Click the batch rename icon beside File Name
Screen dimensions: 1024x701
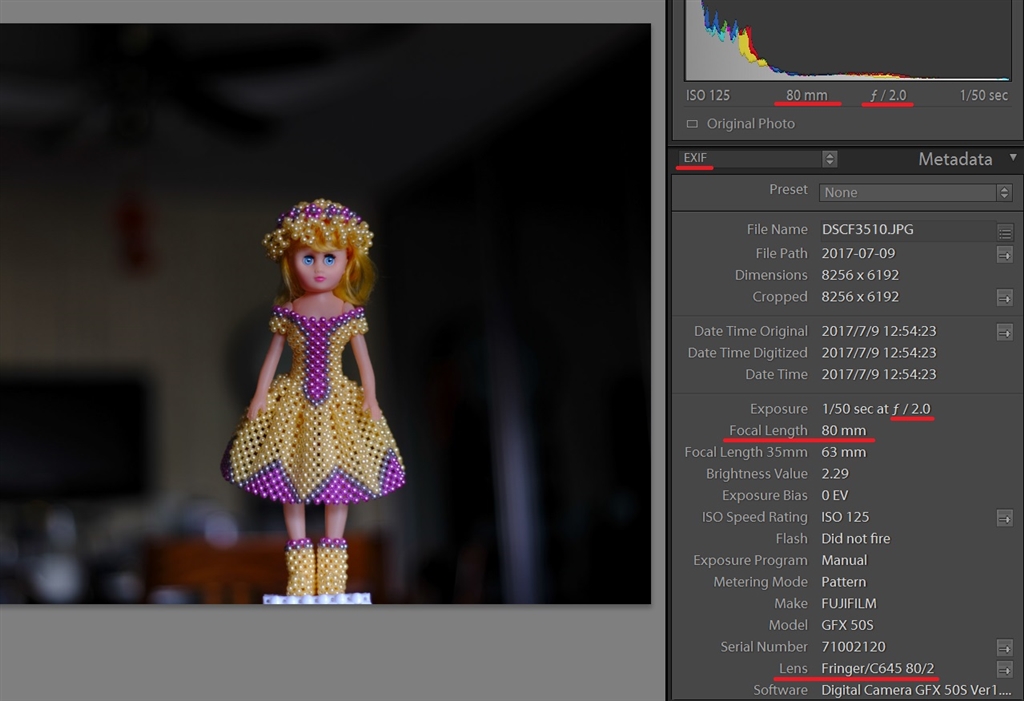coord(1004,231)
